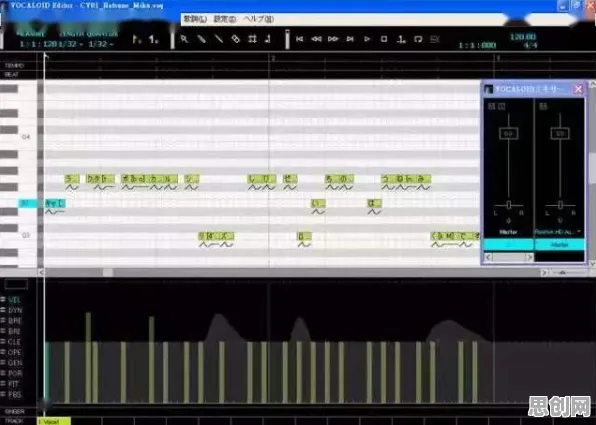Click the BEAT row label
The width and height of the screenshot is (596, 425).
[11, 75]
